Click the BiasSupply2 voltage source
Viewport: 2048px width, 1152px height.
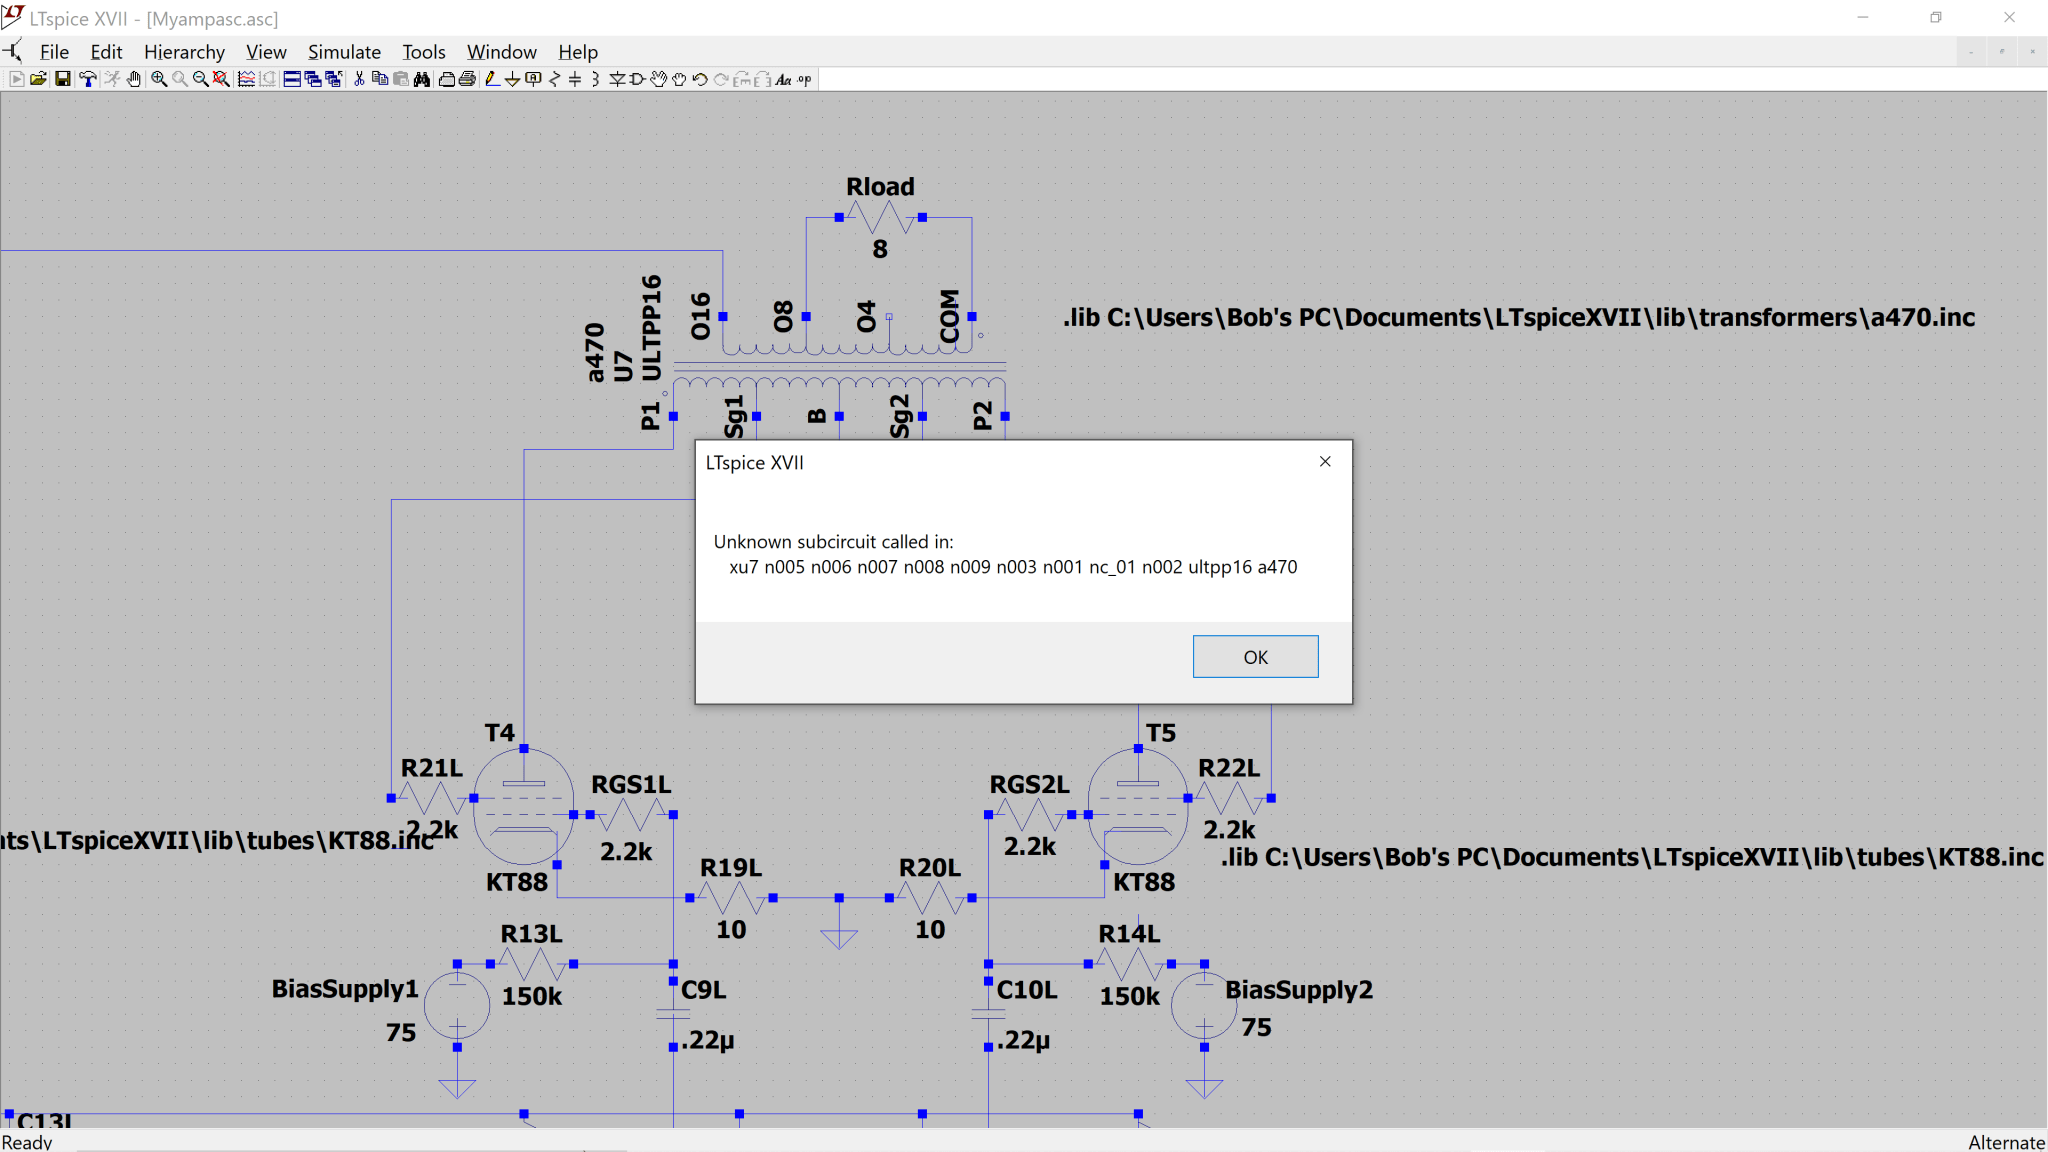[x=1204, y=1005]
